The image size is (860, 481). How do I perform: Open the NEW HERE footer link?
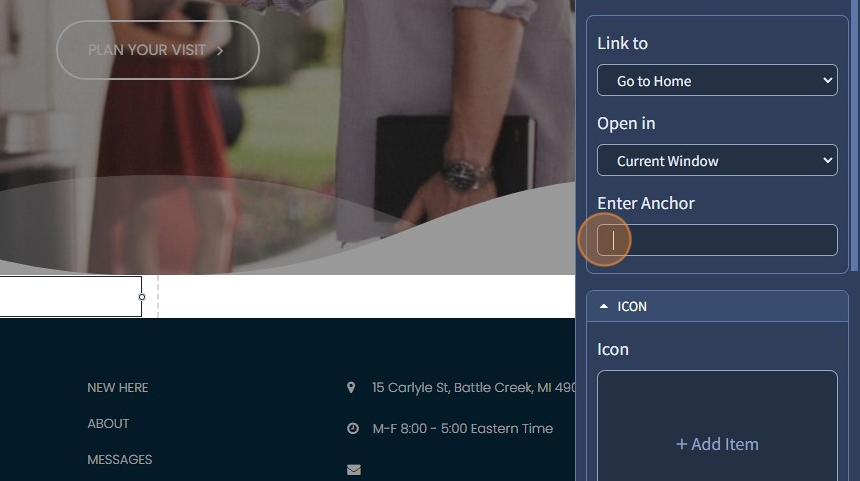point(117,388)
